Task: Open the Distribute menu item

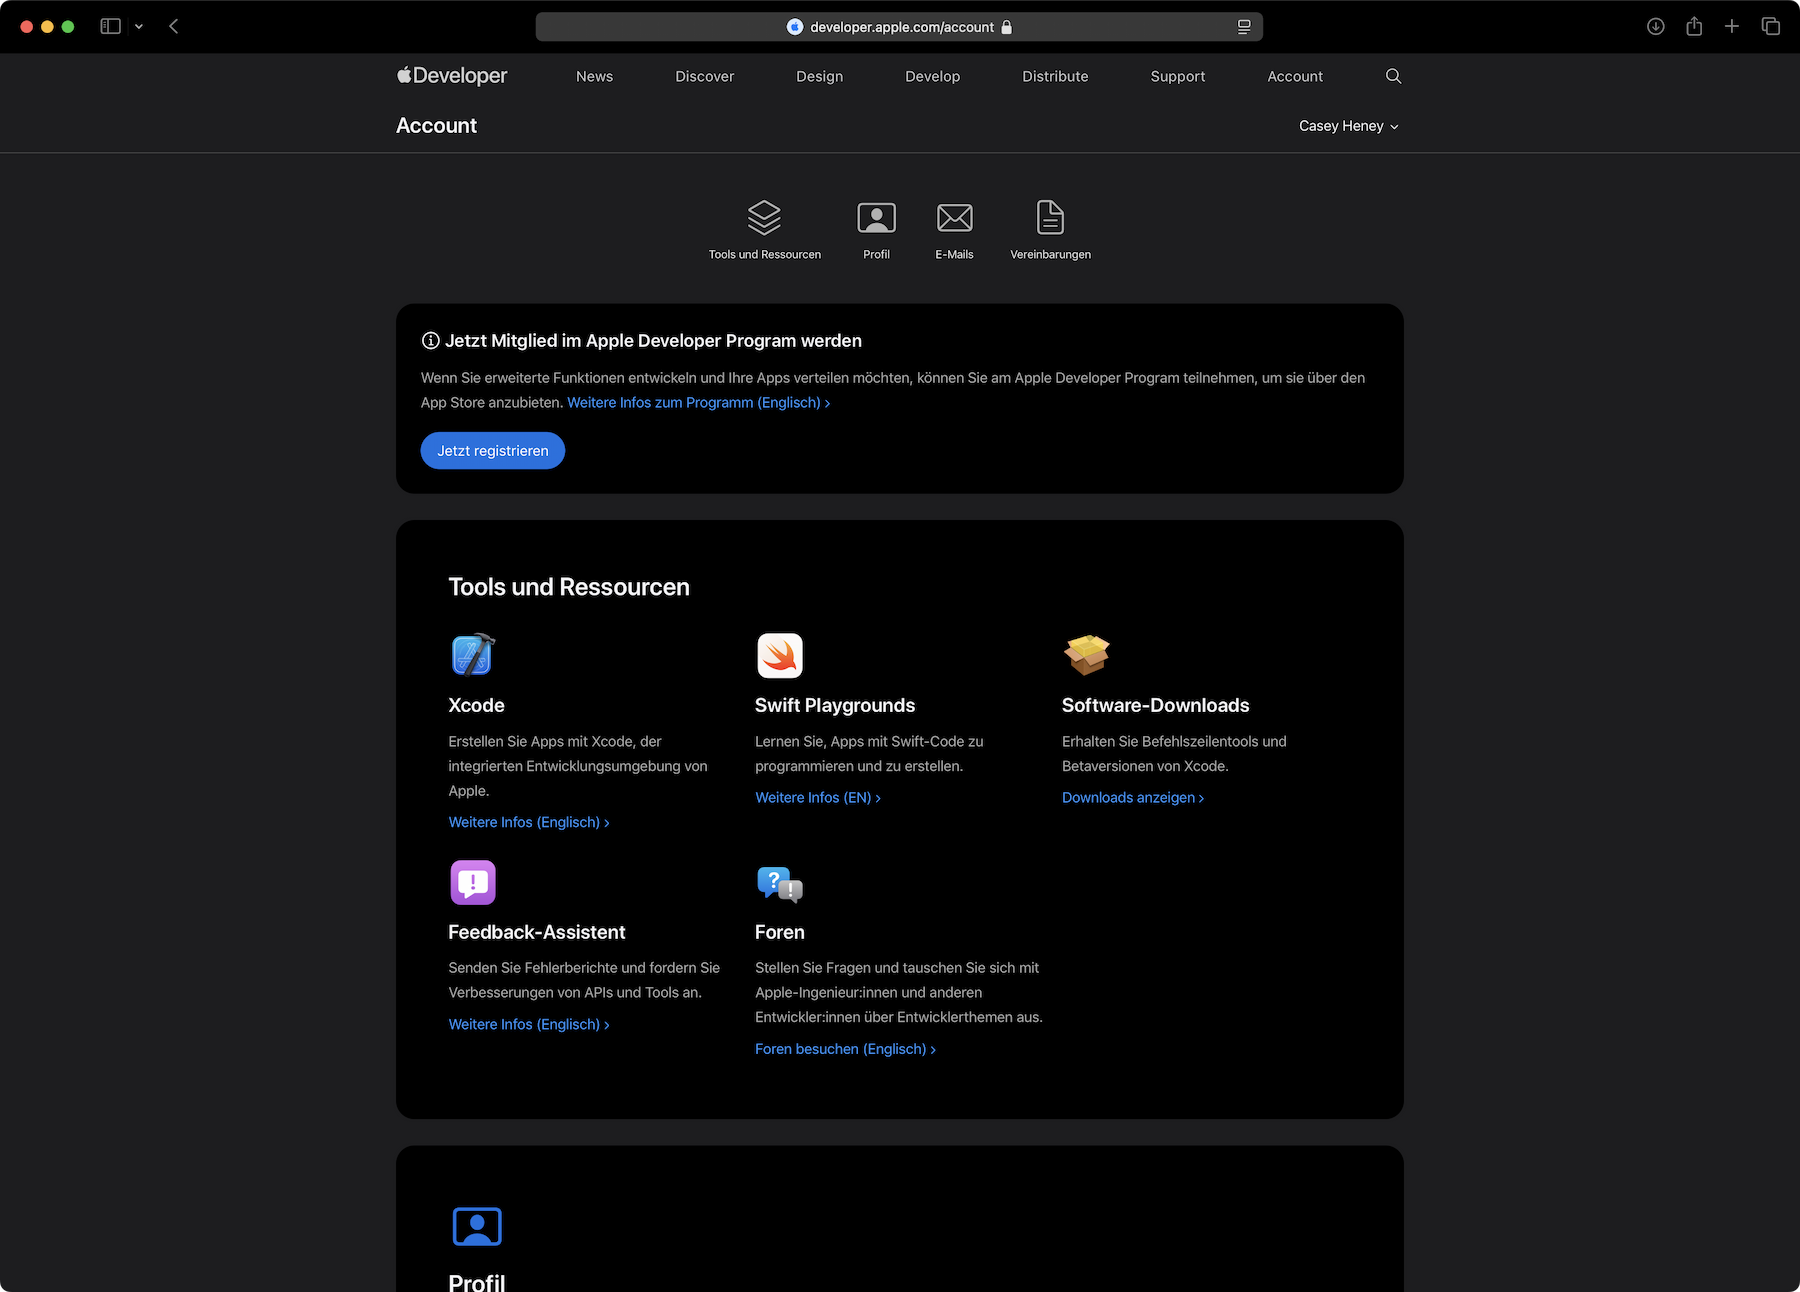Action: [1055, 76]
